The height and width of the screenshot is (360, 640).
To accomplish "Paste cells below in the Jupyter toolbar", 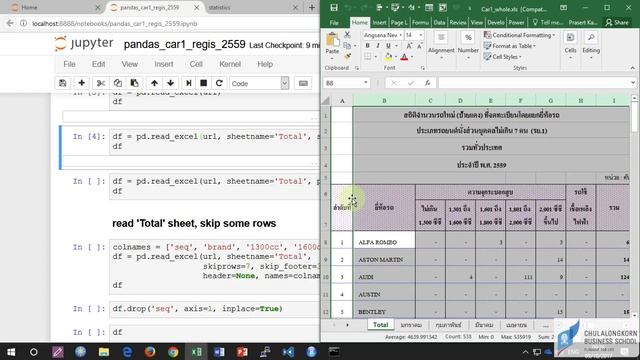I will [x=134, y=83].
